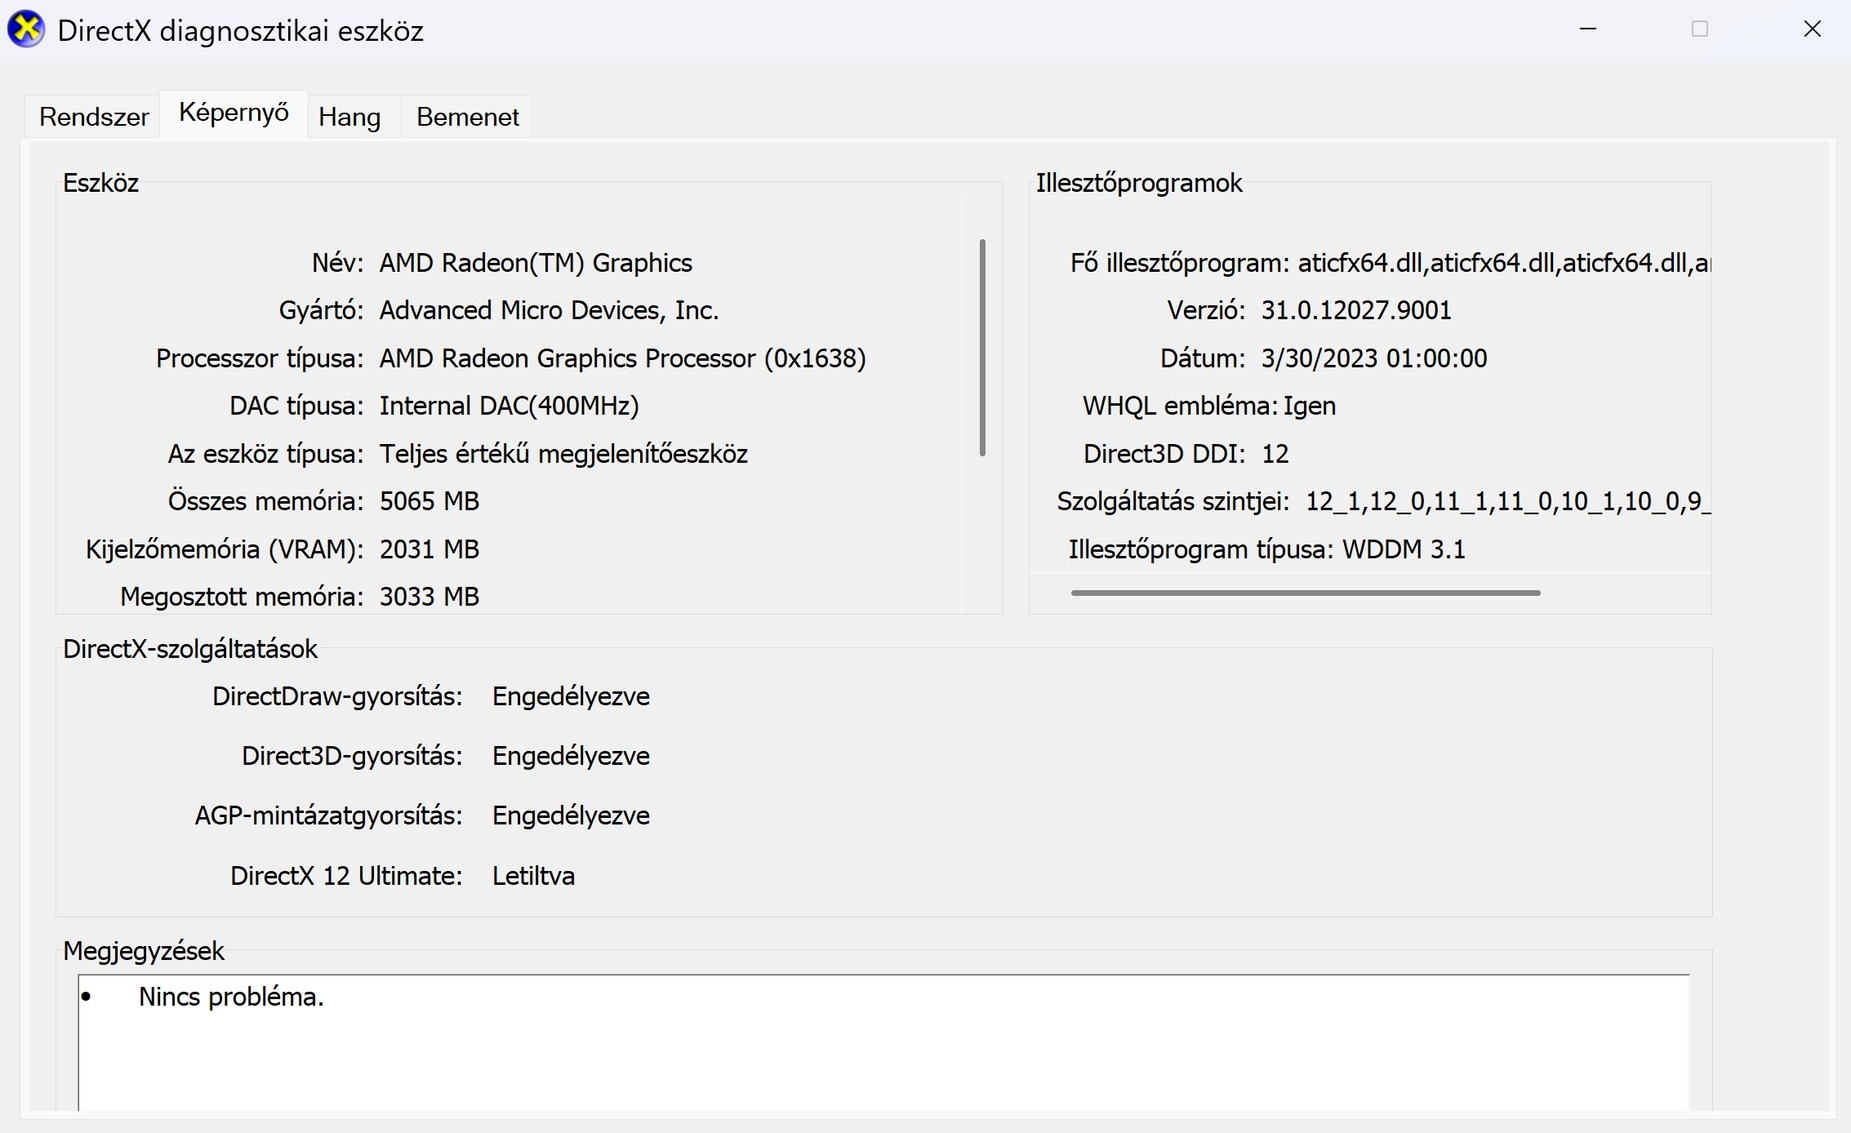The height and width of the screenshot is (1133, 1851).
Task: Click the DirectX icon in the title bar
Action: click(26, 30)
